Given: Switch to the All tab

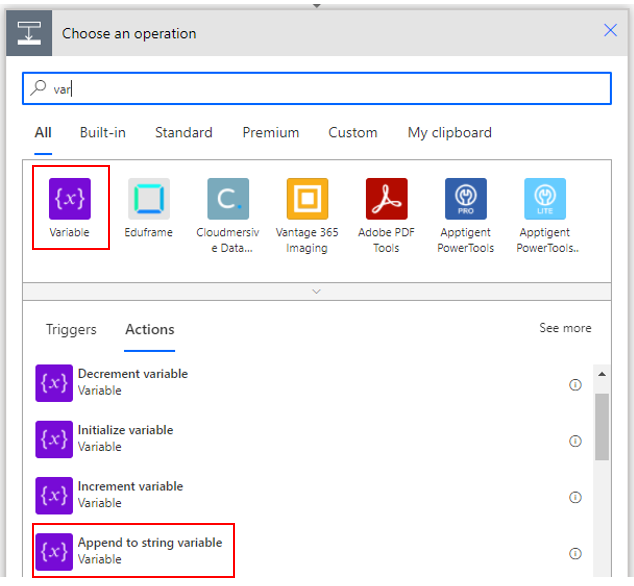Looking at the screenshot, I should (x=43, y=133).
